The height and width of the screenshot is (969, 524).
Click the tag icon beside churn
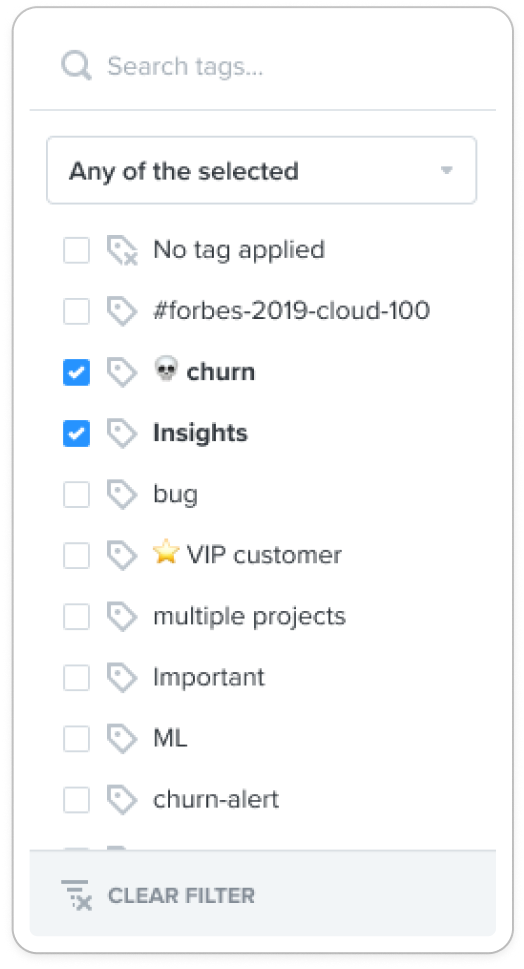[x=122, y=372]
